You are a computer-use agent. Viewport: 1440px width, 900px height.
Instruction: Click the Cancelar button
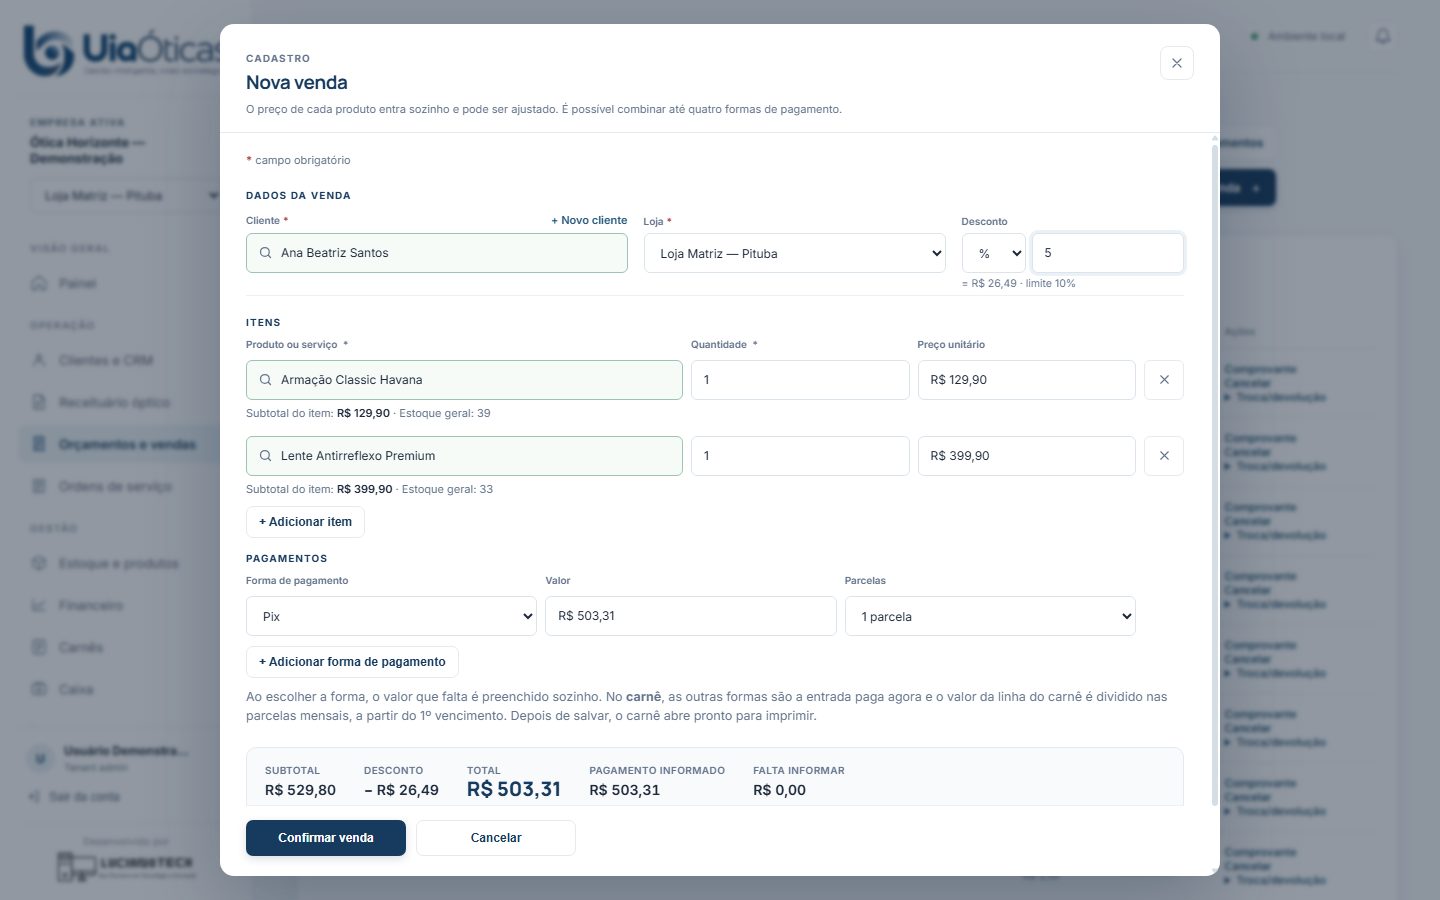[x=496, y=838]
